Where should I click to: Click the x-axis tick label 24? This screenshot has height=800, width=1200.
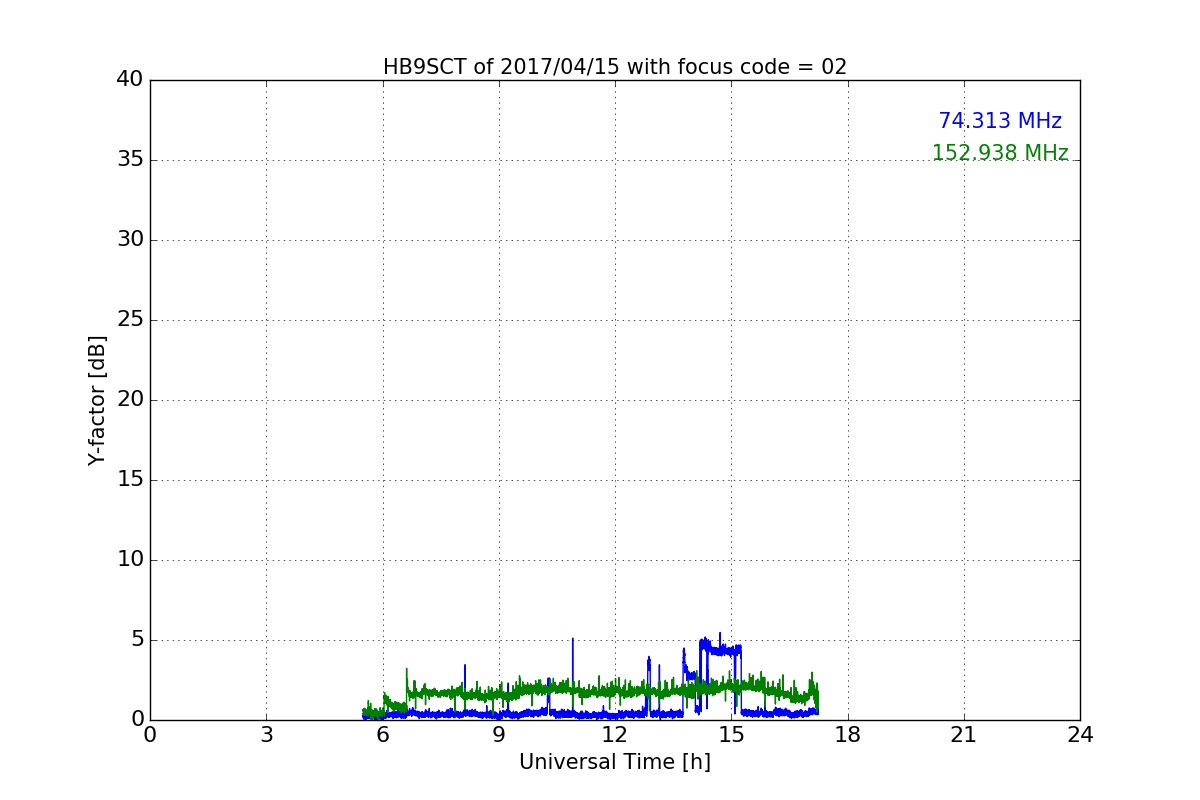pos(1080,735)
